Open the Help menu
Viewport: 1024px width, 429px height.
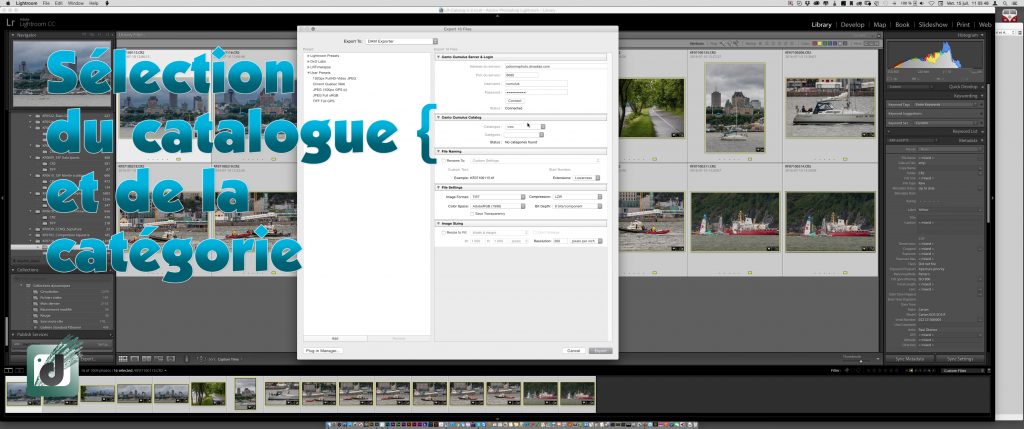click(94, 3)
